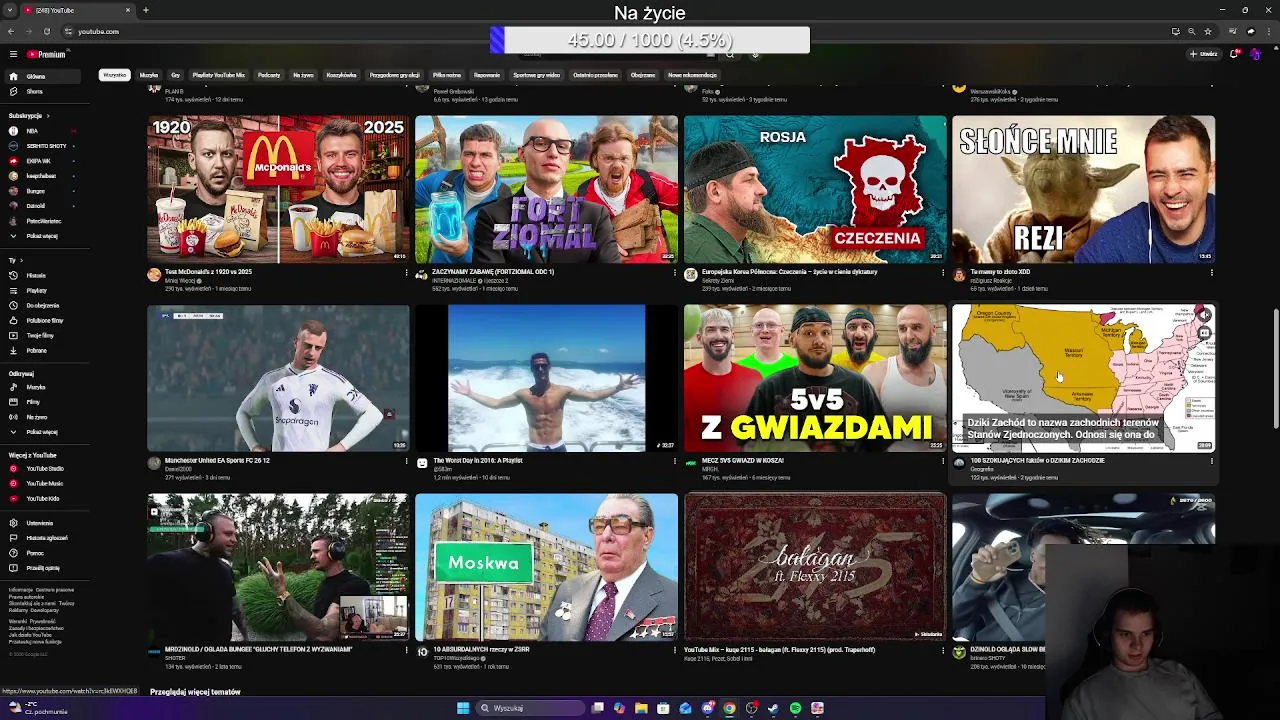Expand the Ty section header
Image resolution: width=1280 pixels, height=720 pixels.
click(15, 260)
